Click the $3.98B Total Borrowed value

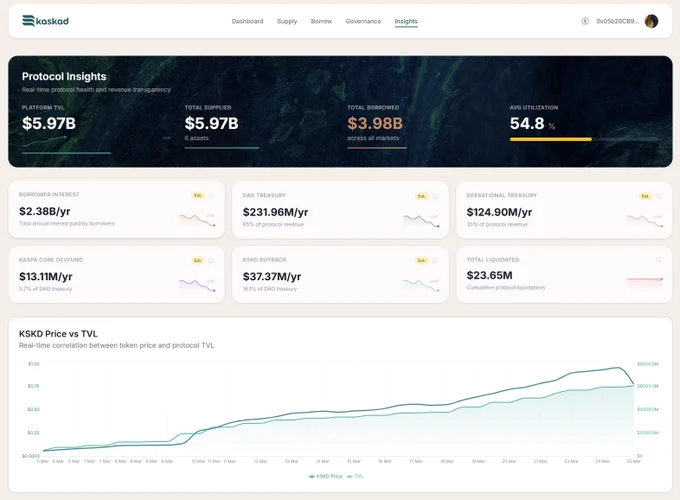tap(375, 123)
